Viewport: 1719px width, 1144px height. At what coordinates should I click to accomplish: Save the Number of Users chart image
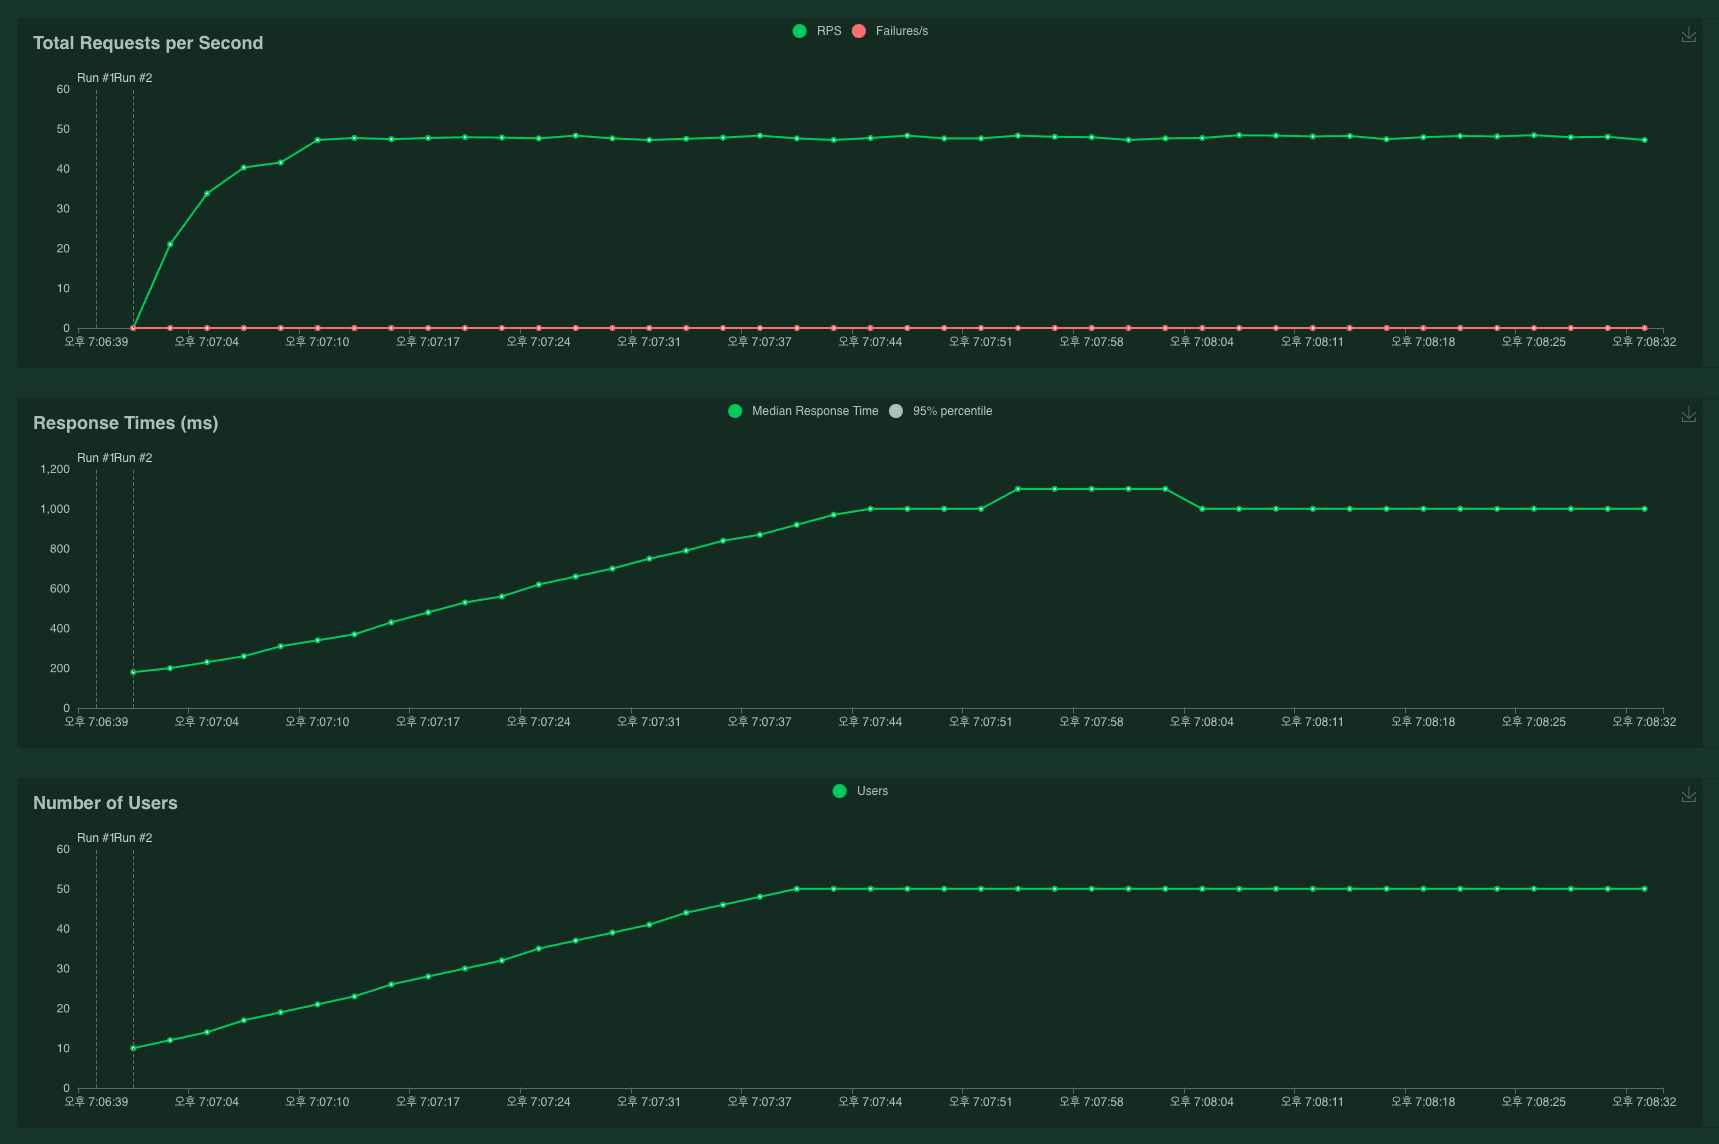click(x=1688, y=795)
